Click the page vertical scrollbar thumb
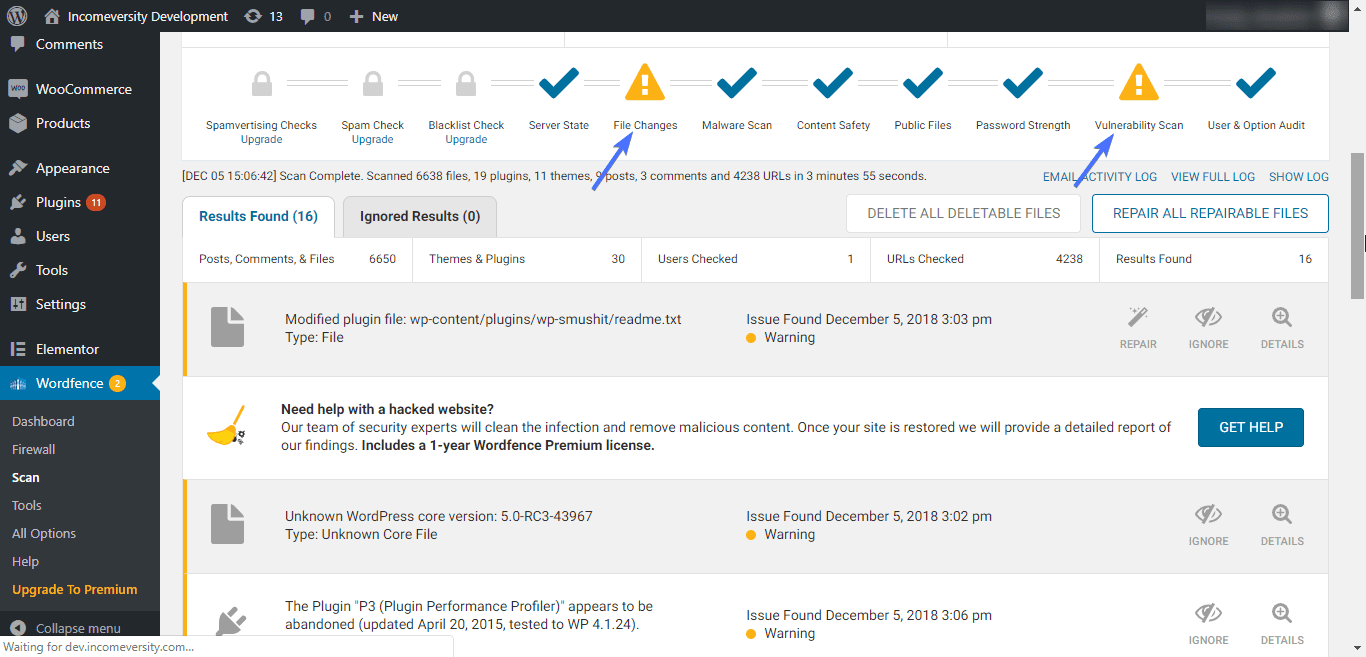Viewport: 1366px width, 657px height. pyautogui.click(x=1357, y=225)
